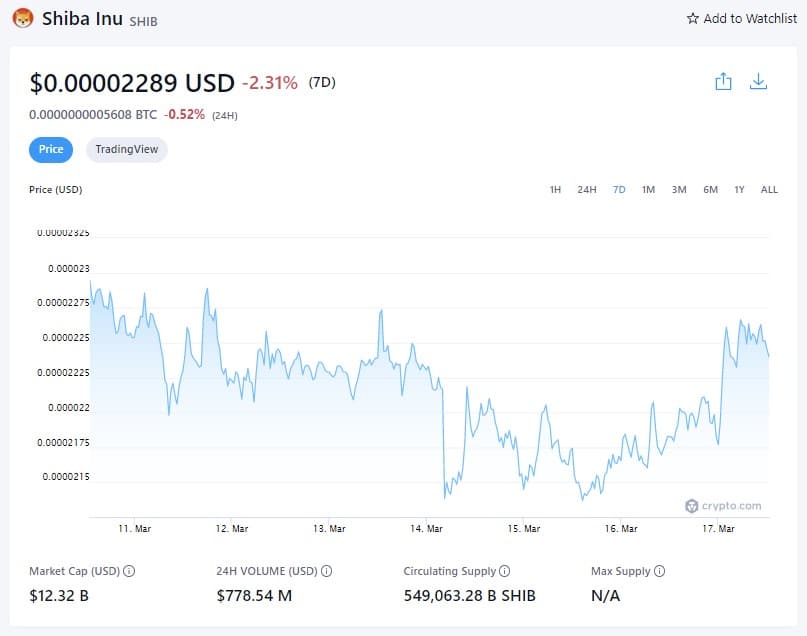Open info icon next to Circulating Supply
This screenshot has width=807, height=636.
click(x=504, y=571)
